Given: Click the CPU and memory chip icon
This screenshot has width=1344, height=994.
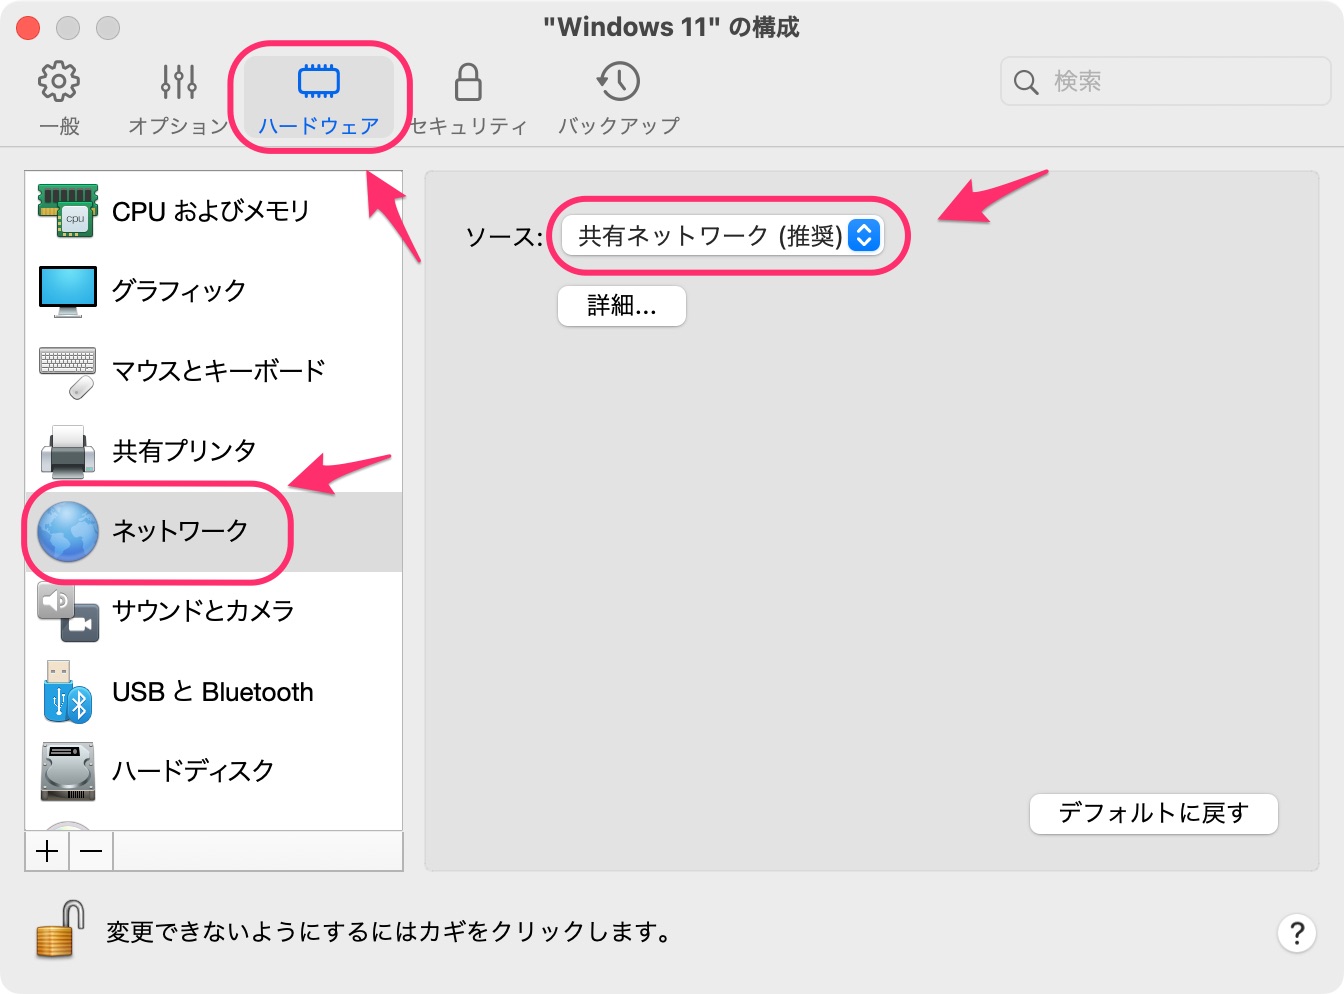Looking at the screenshot, I should click(68, 210).
